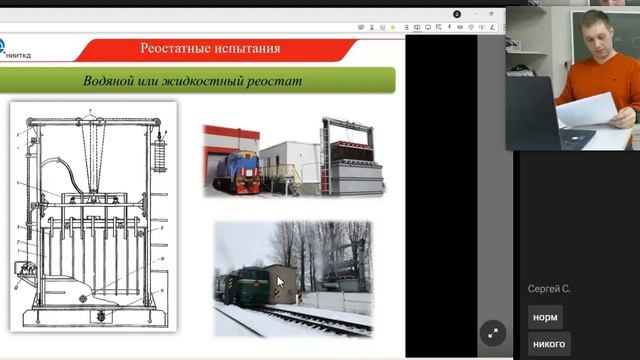Click the 'никого' chat message
This screenshot has width=640, height=360.
pos(549,344)
